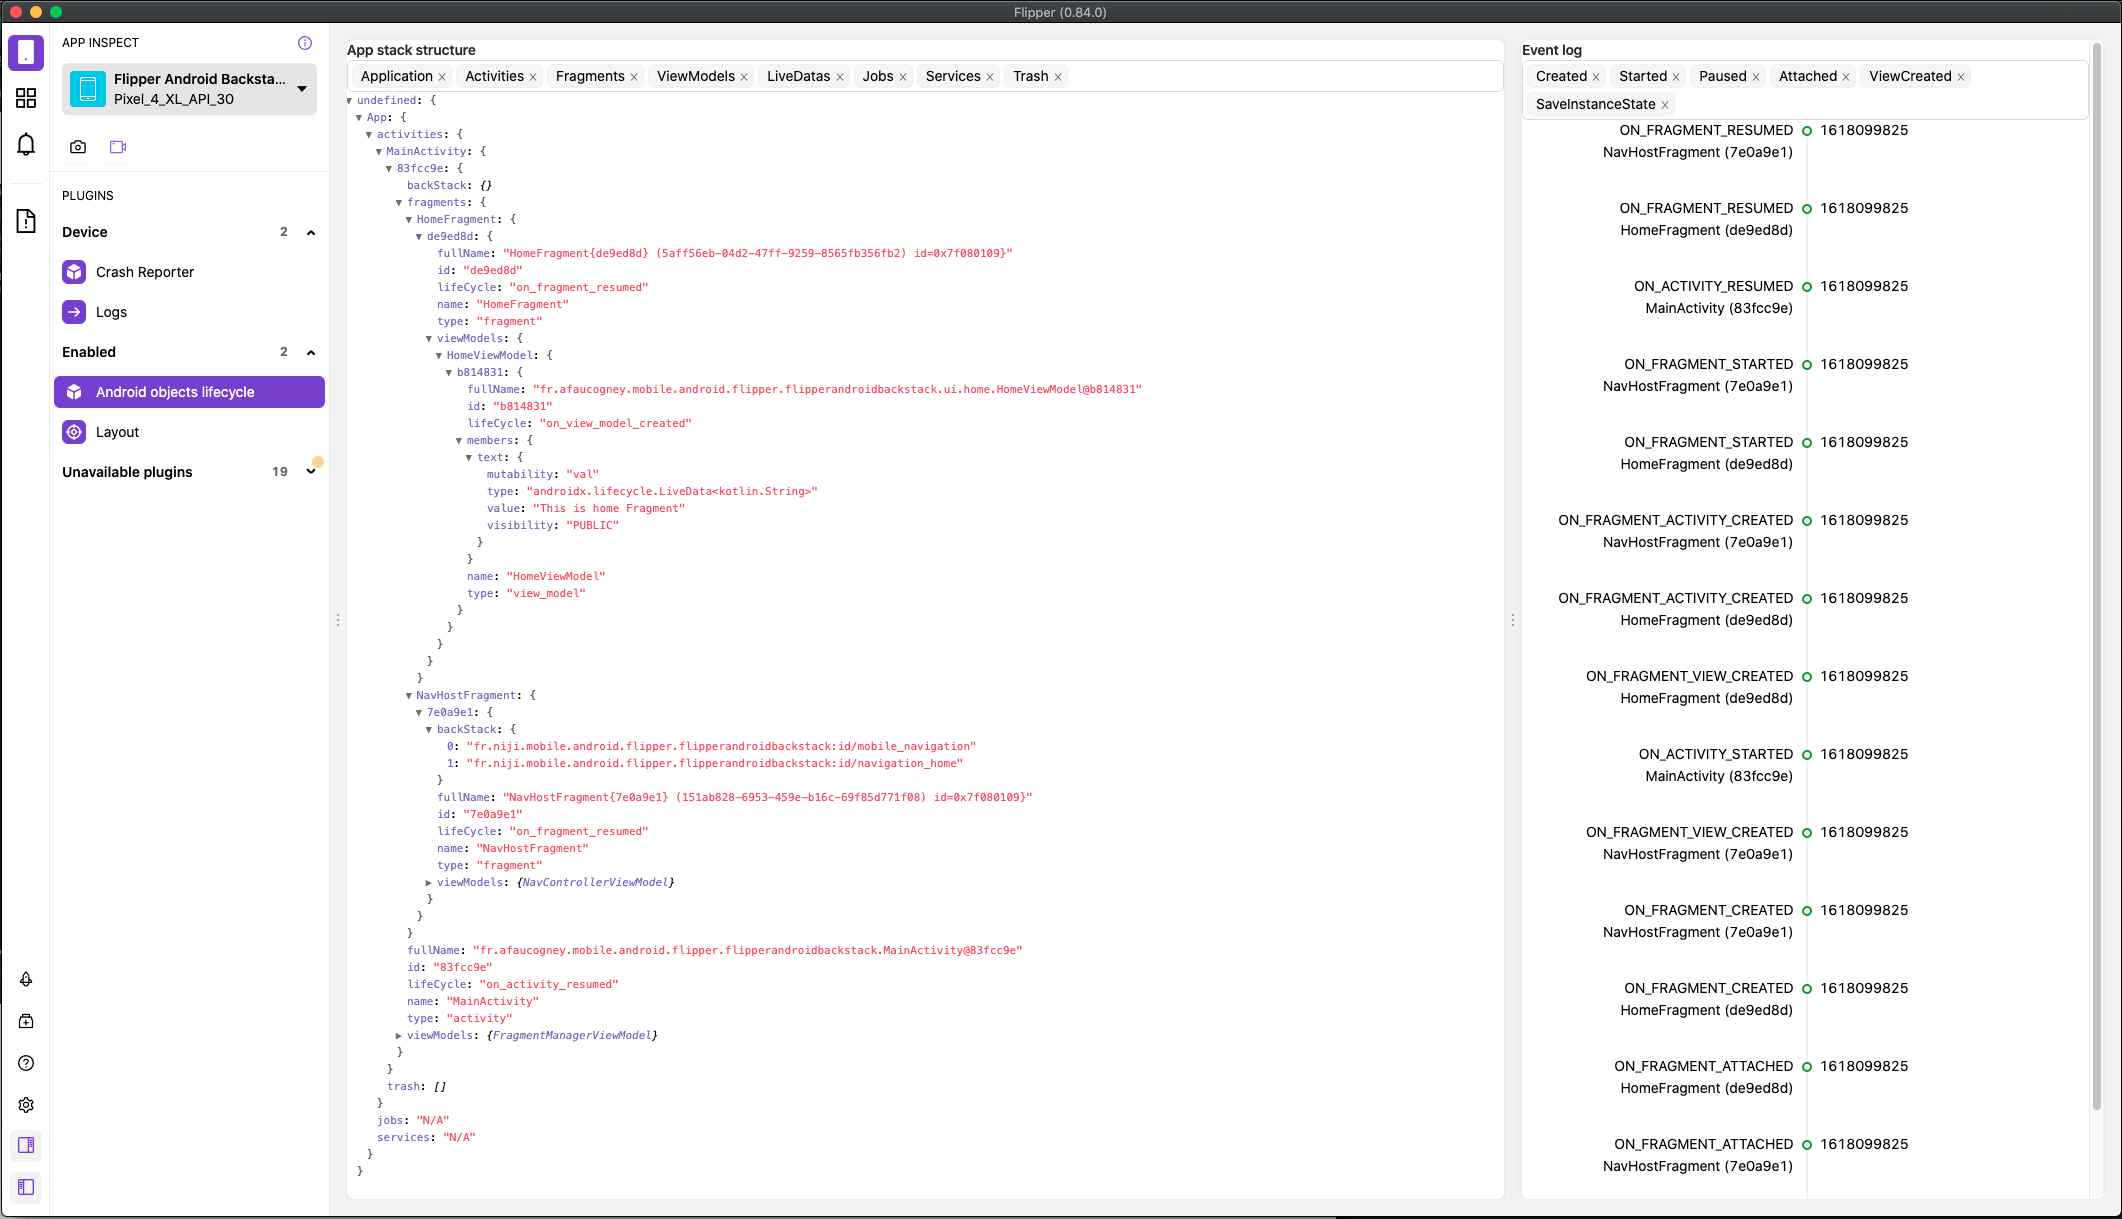Open the Logs plugin
Screen dimensions: 2122x1219
click(111, 312)
